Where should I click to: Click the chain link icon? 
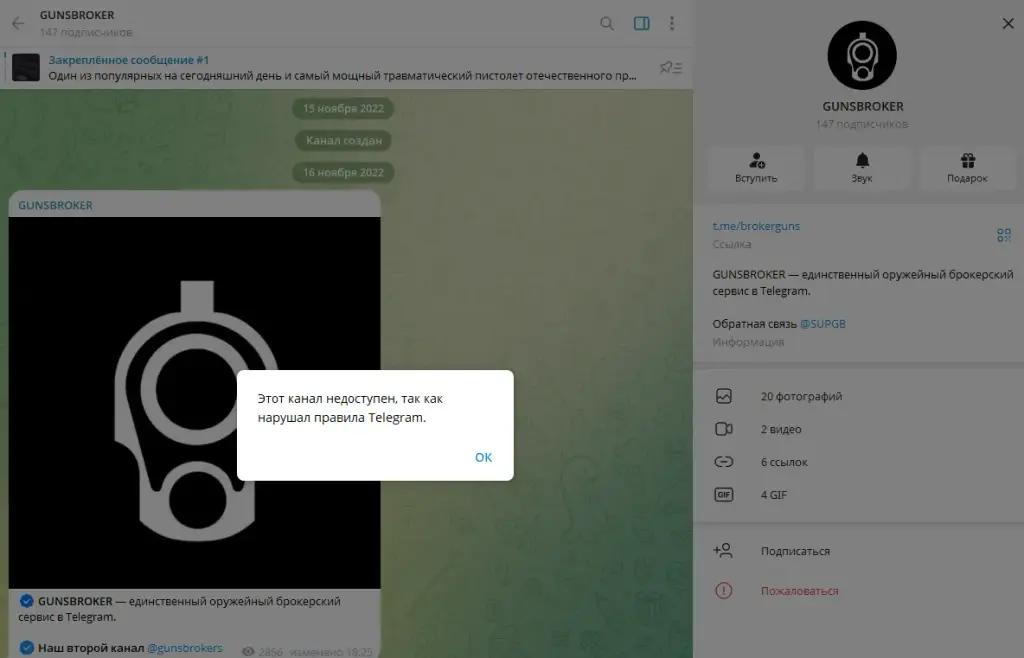(724, 462)
